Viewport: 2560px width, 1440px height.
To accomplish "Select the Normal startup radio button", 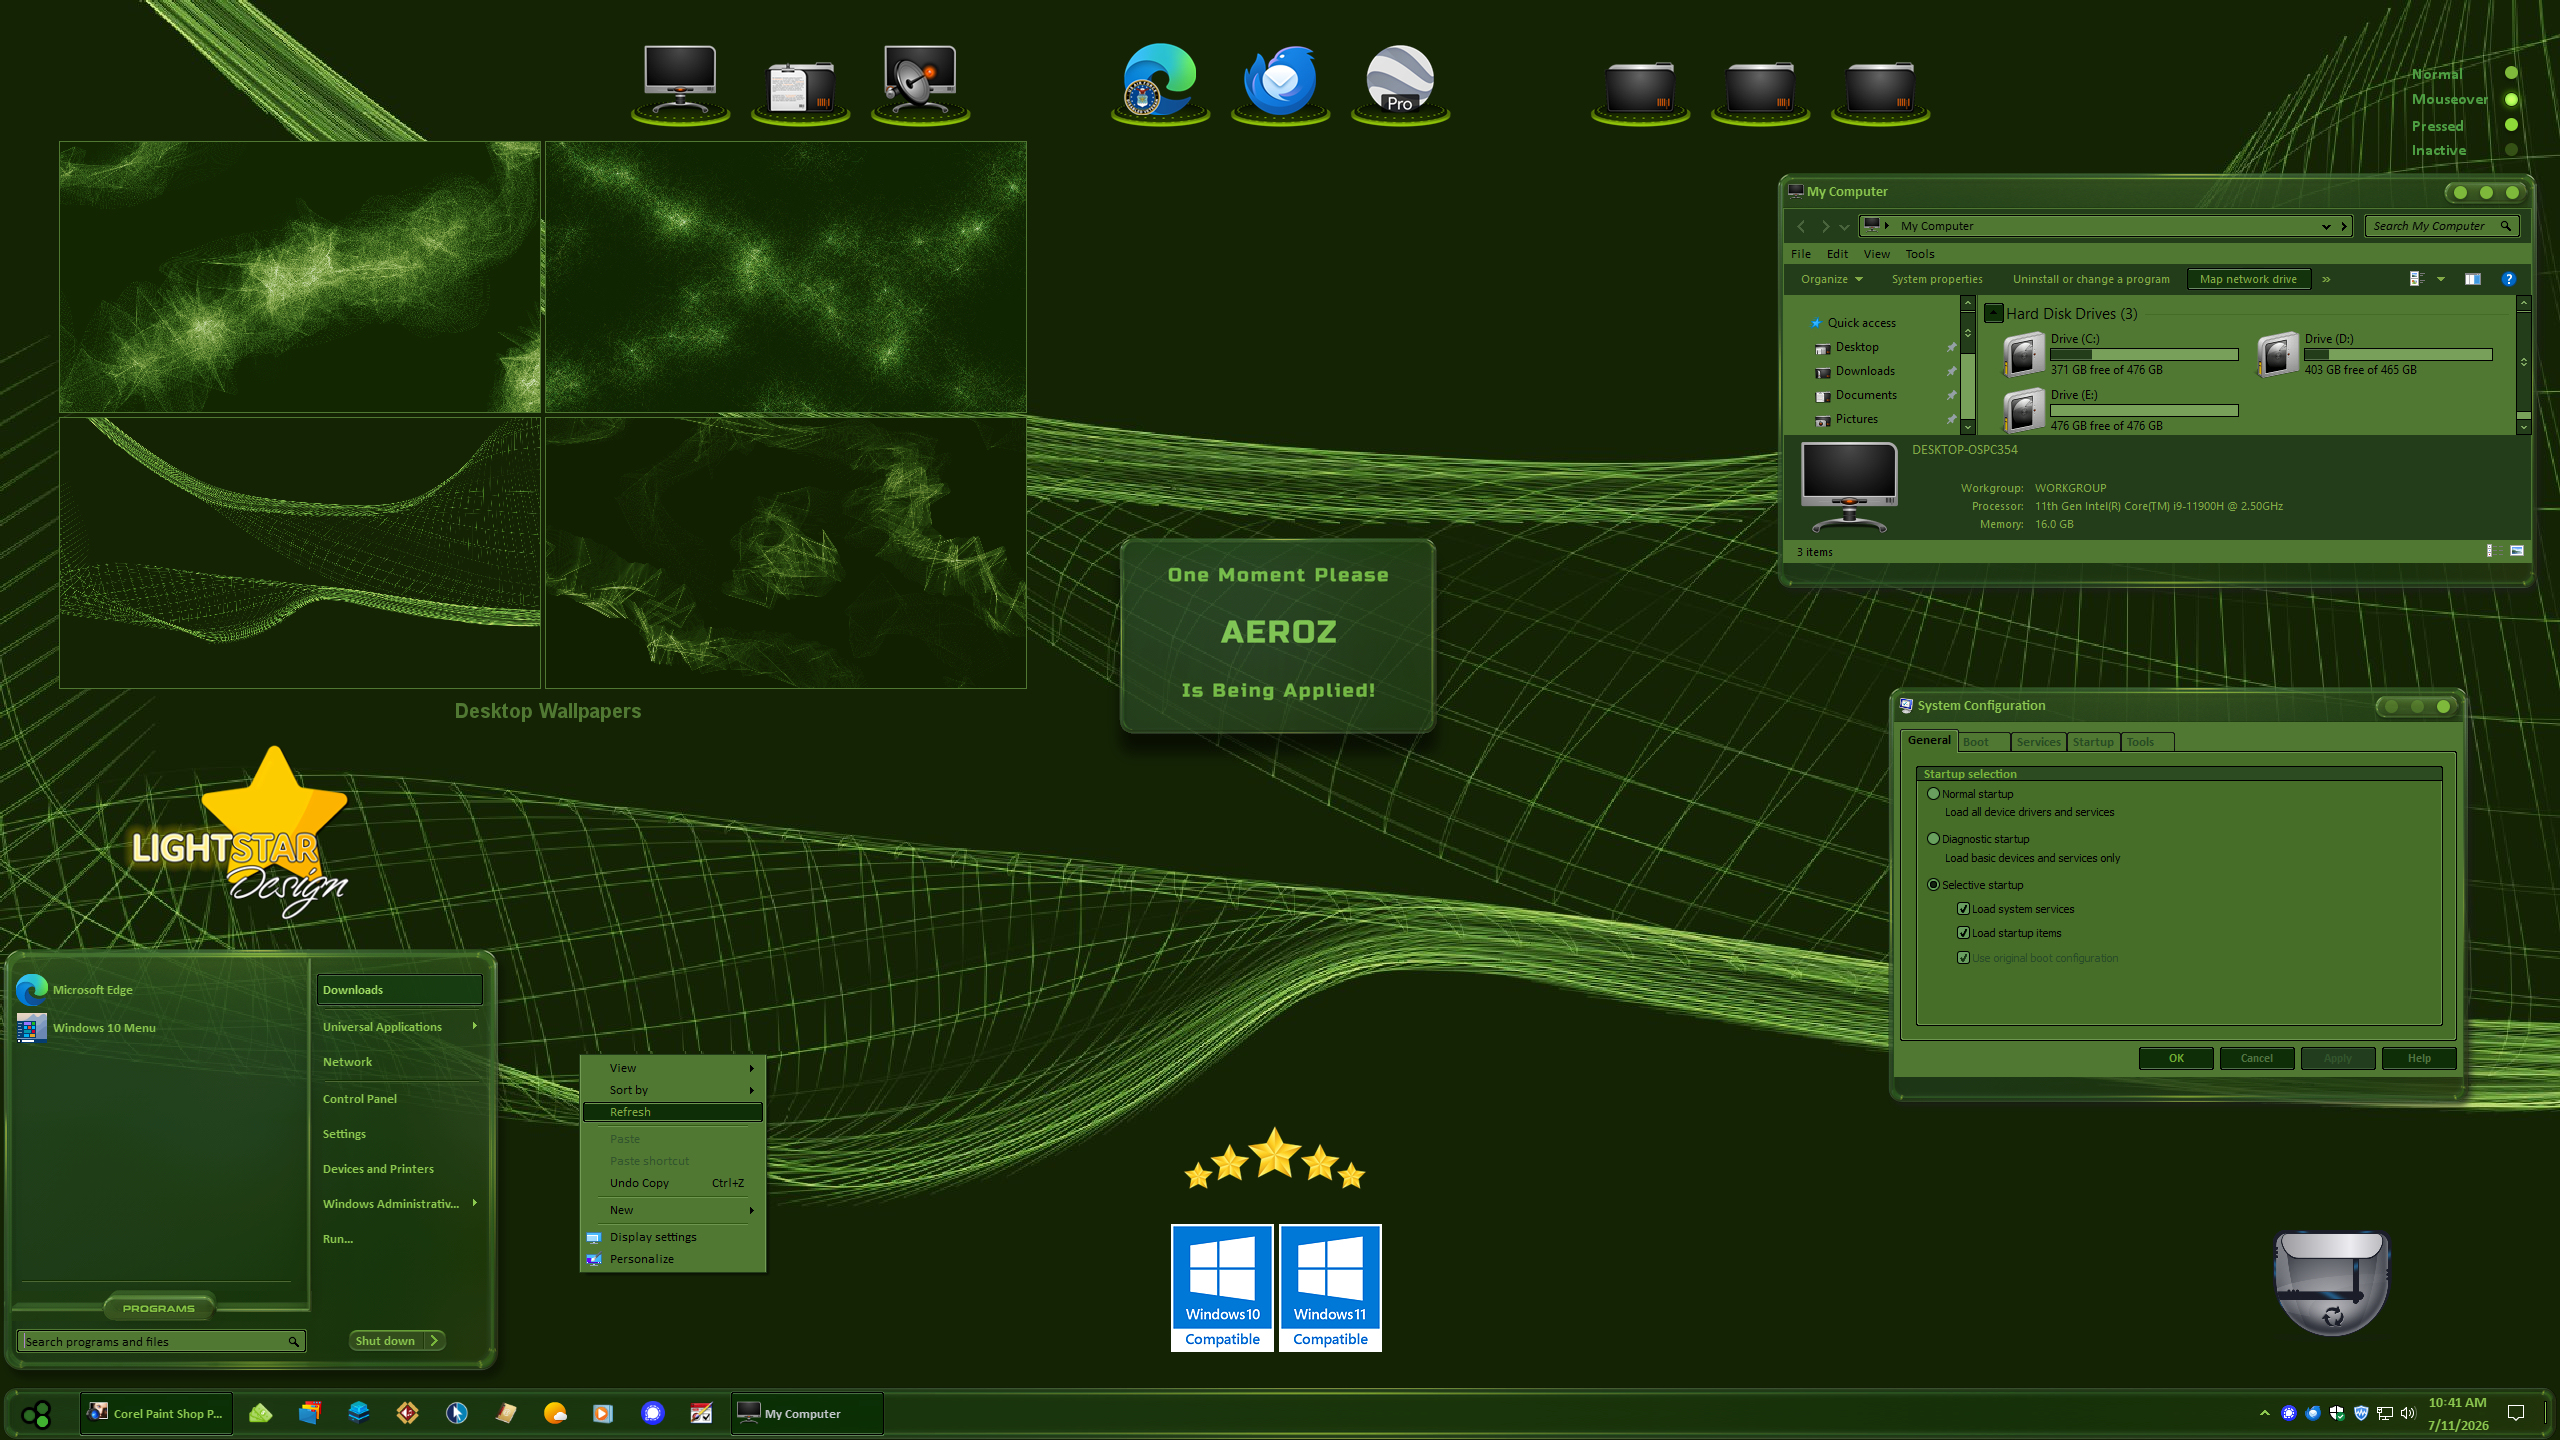I will point(1933,794).
